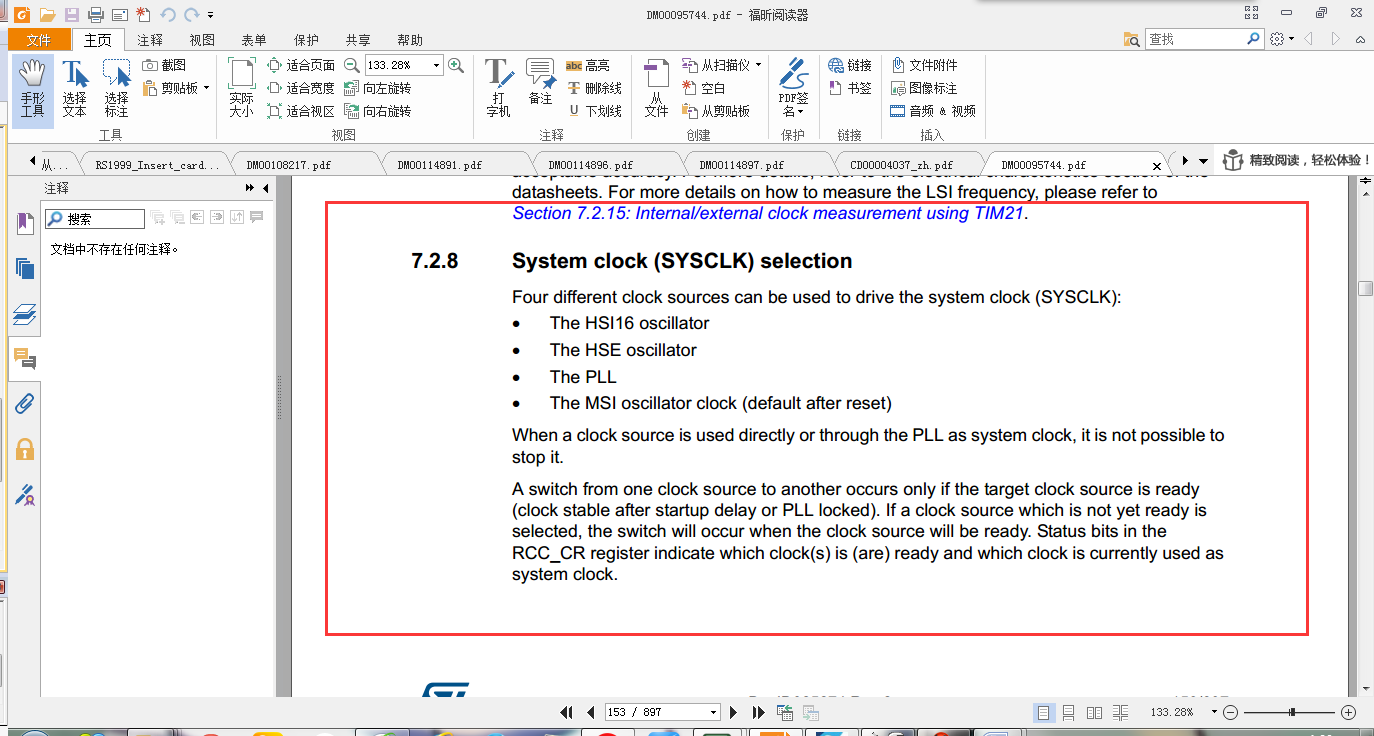
Task: Click the Rotate Left (向左旋转) icon
Action: (x=378, y=88)
